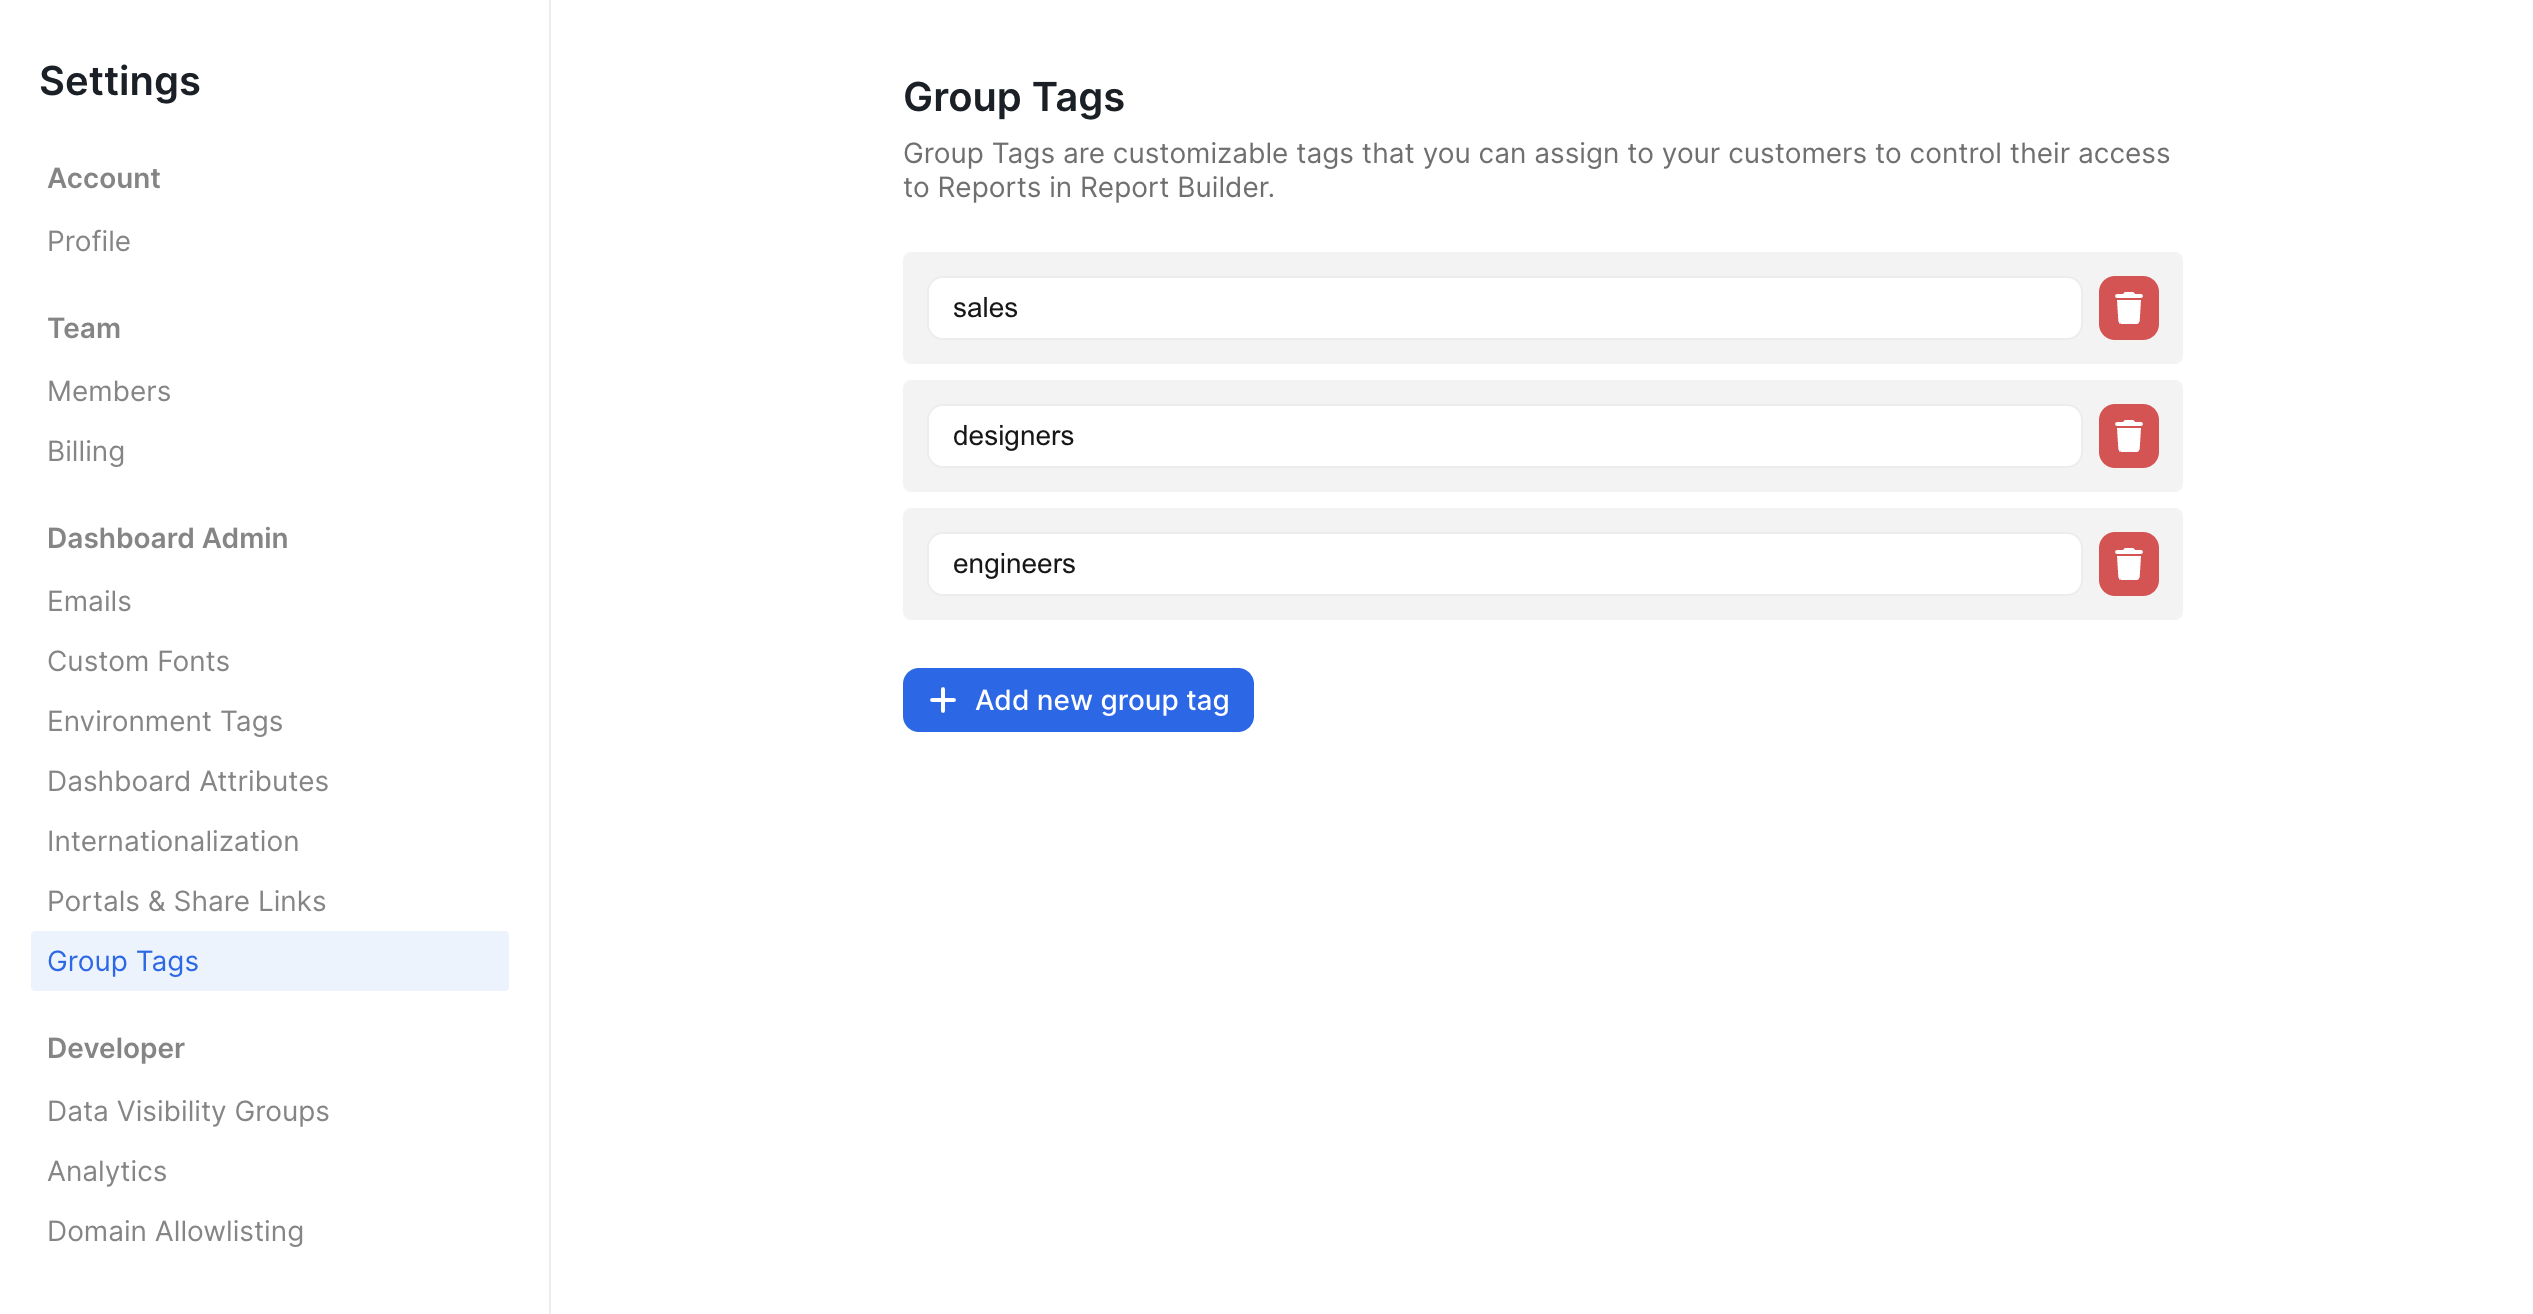Image resolution: width=2533 pixels, height=1314 pixels.
Task: Open Data Visibility Groups page
Action: [x=188, y=1111]
